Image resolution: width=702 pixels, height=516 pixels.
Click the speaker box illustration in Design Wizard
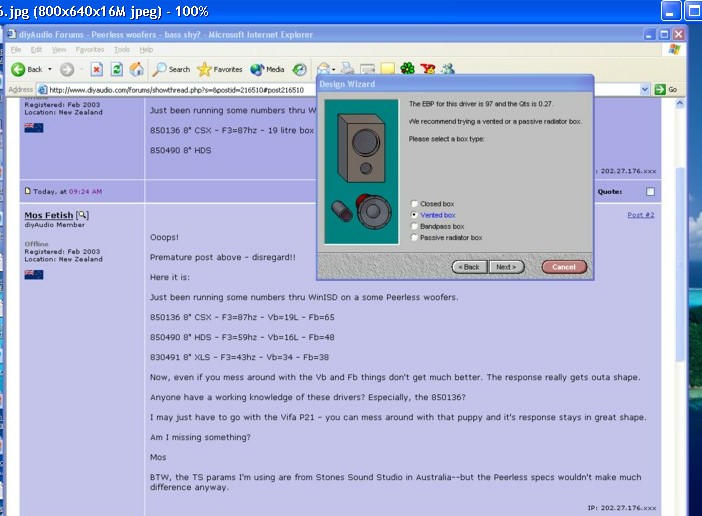361,172
